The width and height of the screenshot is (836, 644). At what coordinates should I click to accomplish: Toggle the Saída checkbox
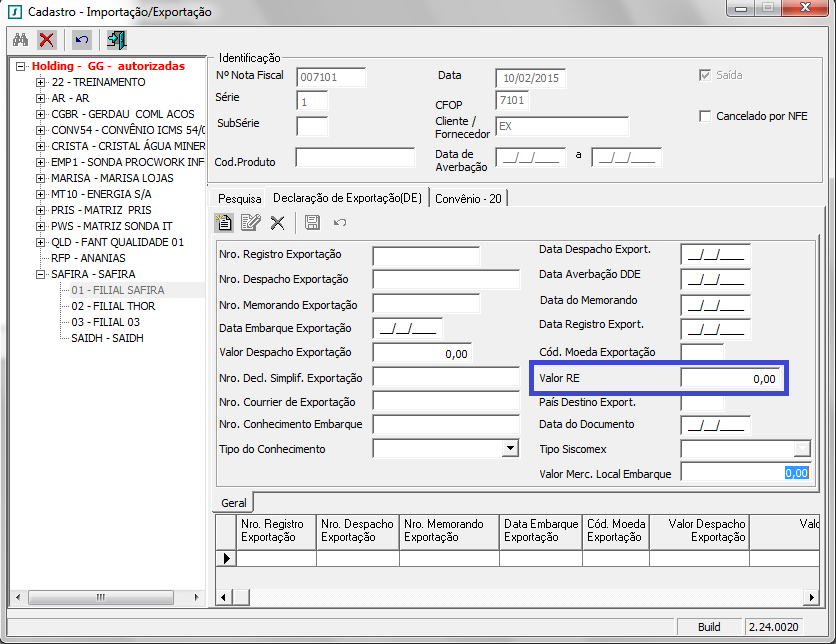(x=705, y=76)
